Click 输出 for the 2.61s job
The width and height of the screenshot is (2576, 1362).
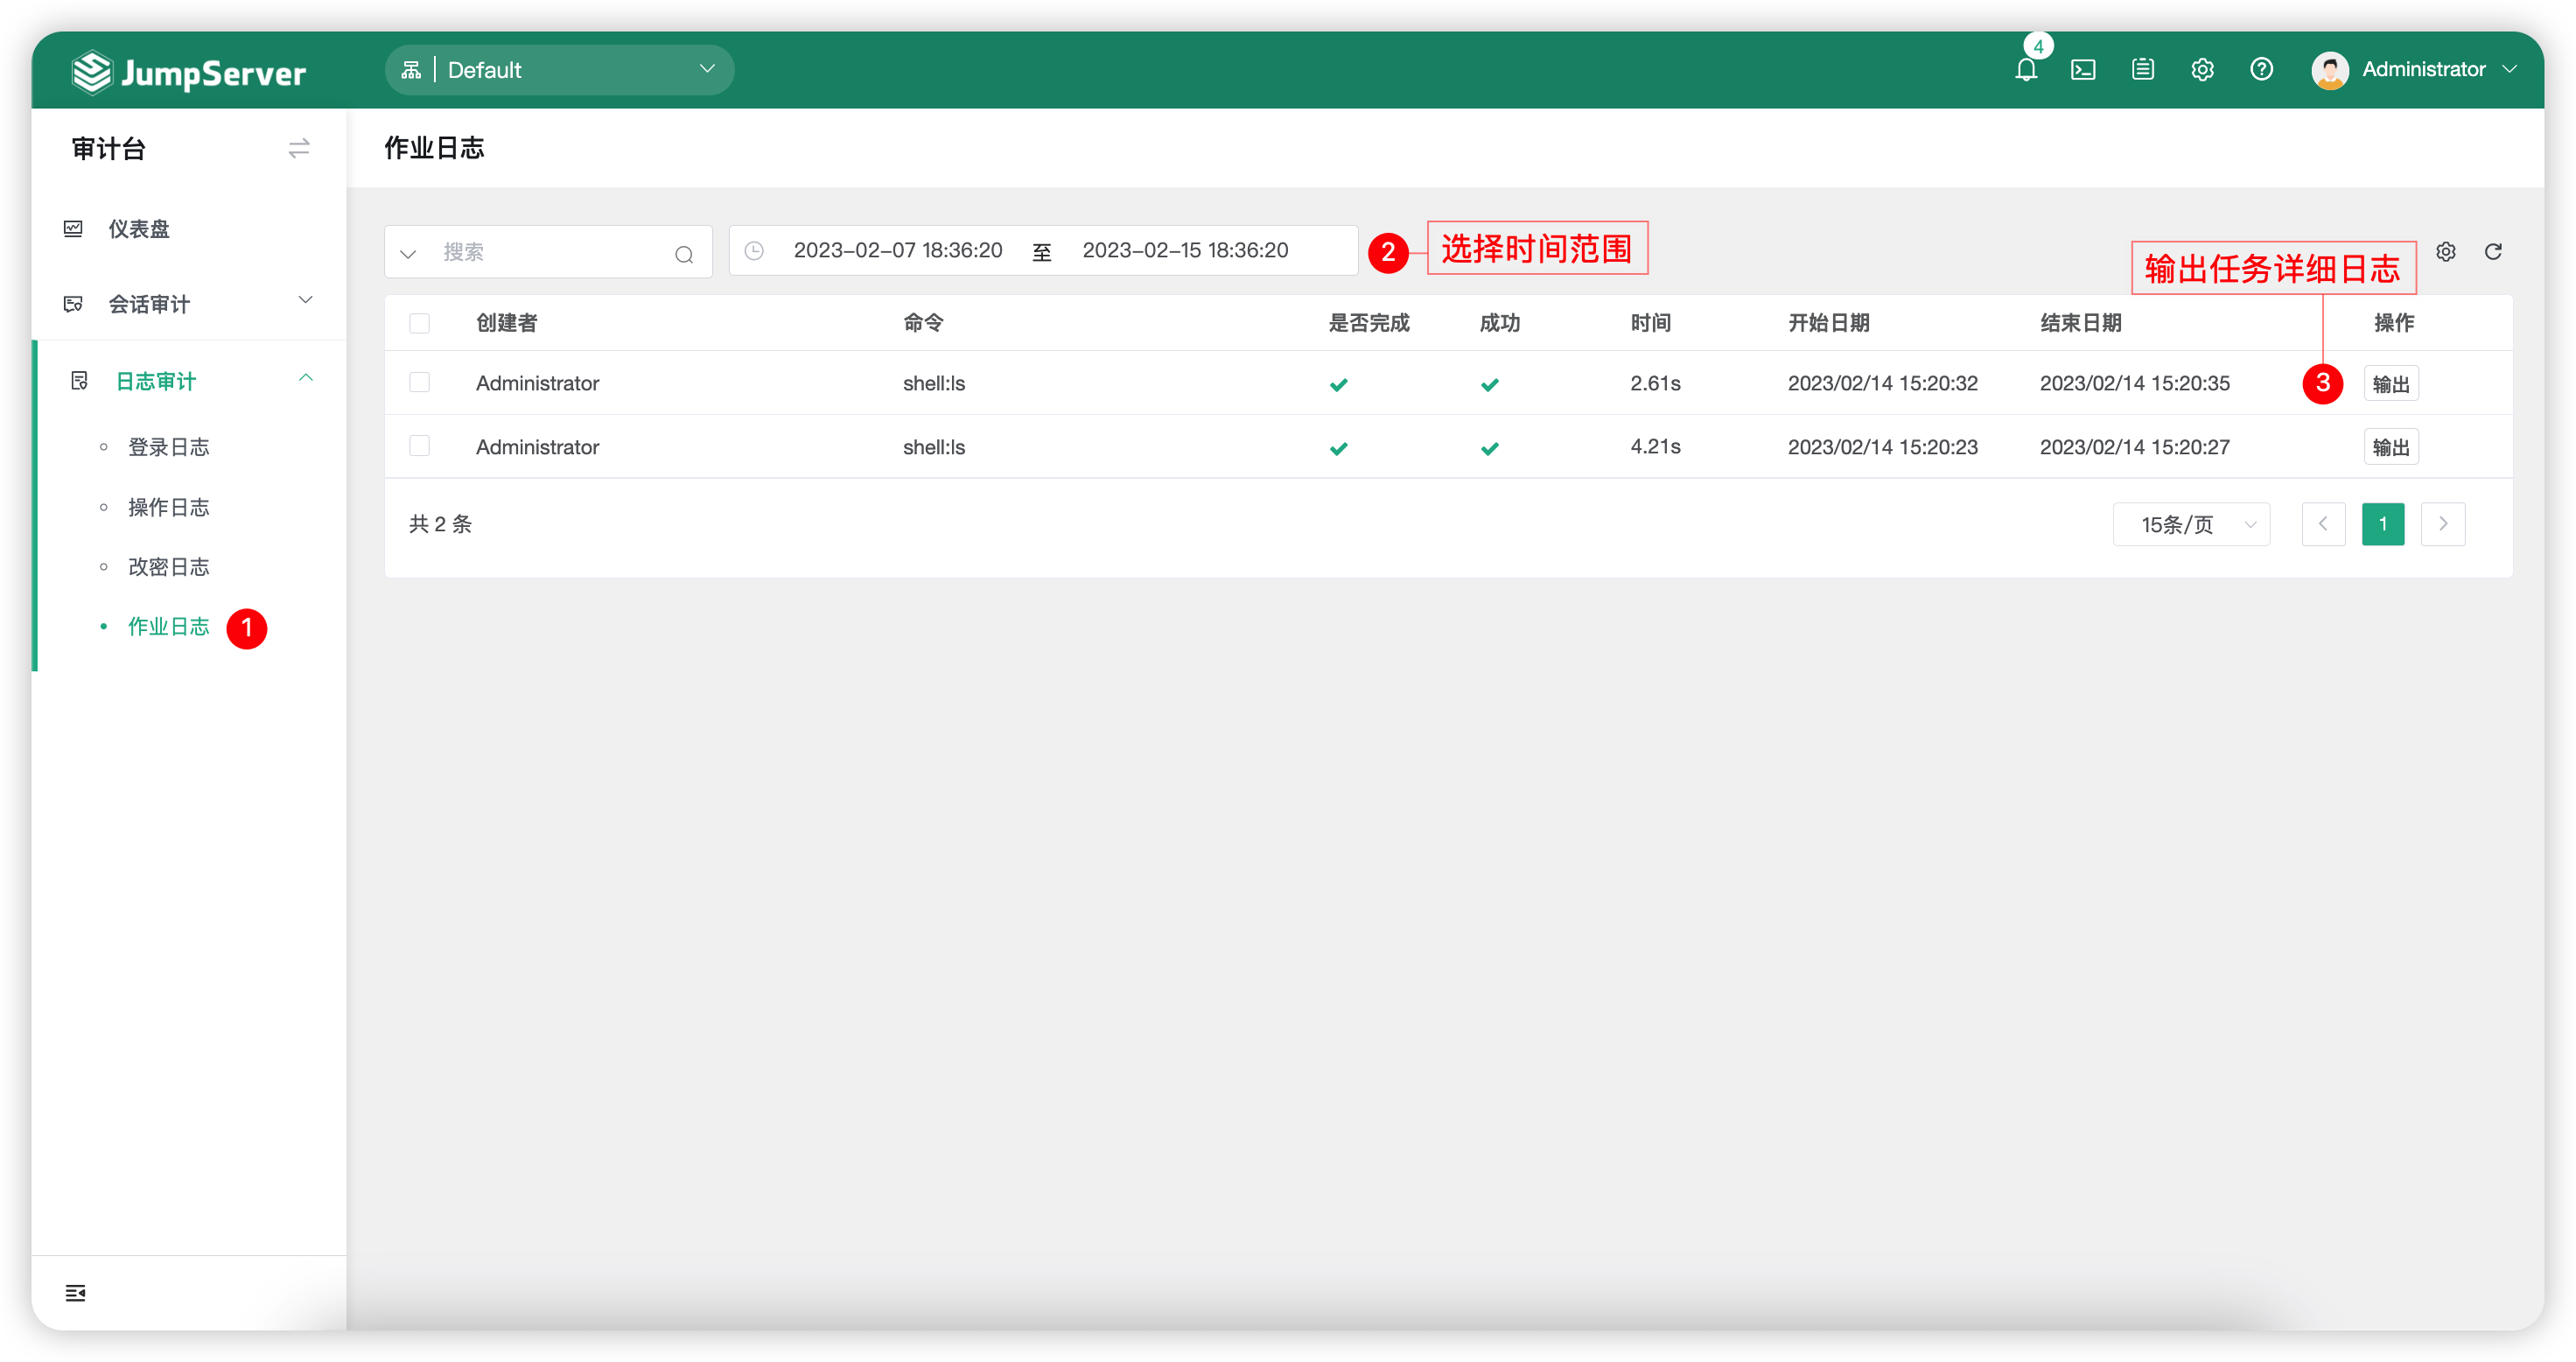click(x=2391, y=384)
